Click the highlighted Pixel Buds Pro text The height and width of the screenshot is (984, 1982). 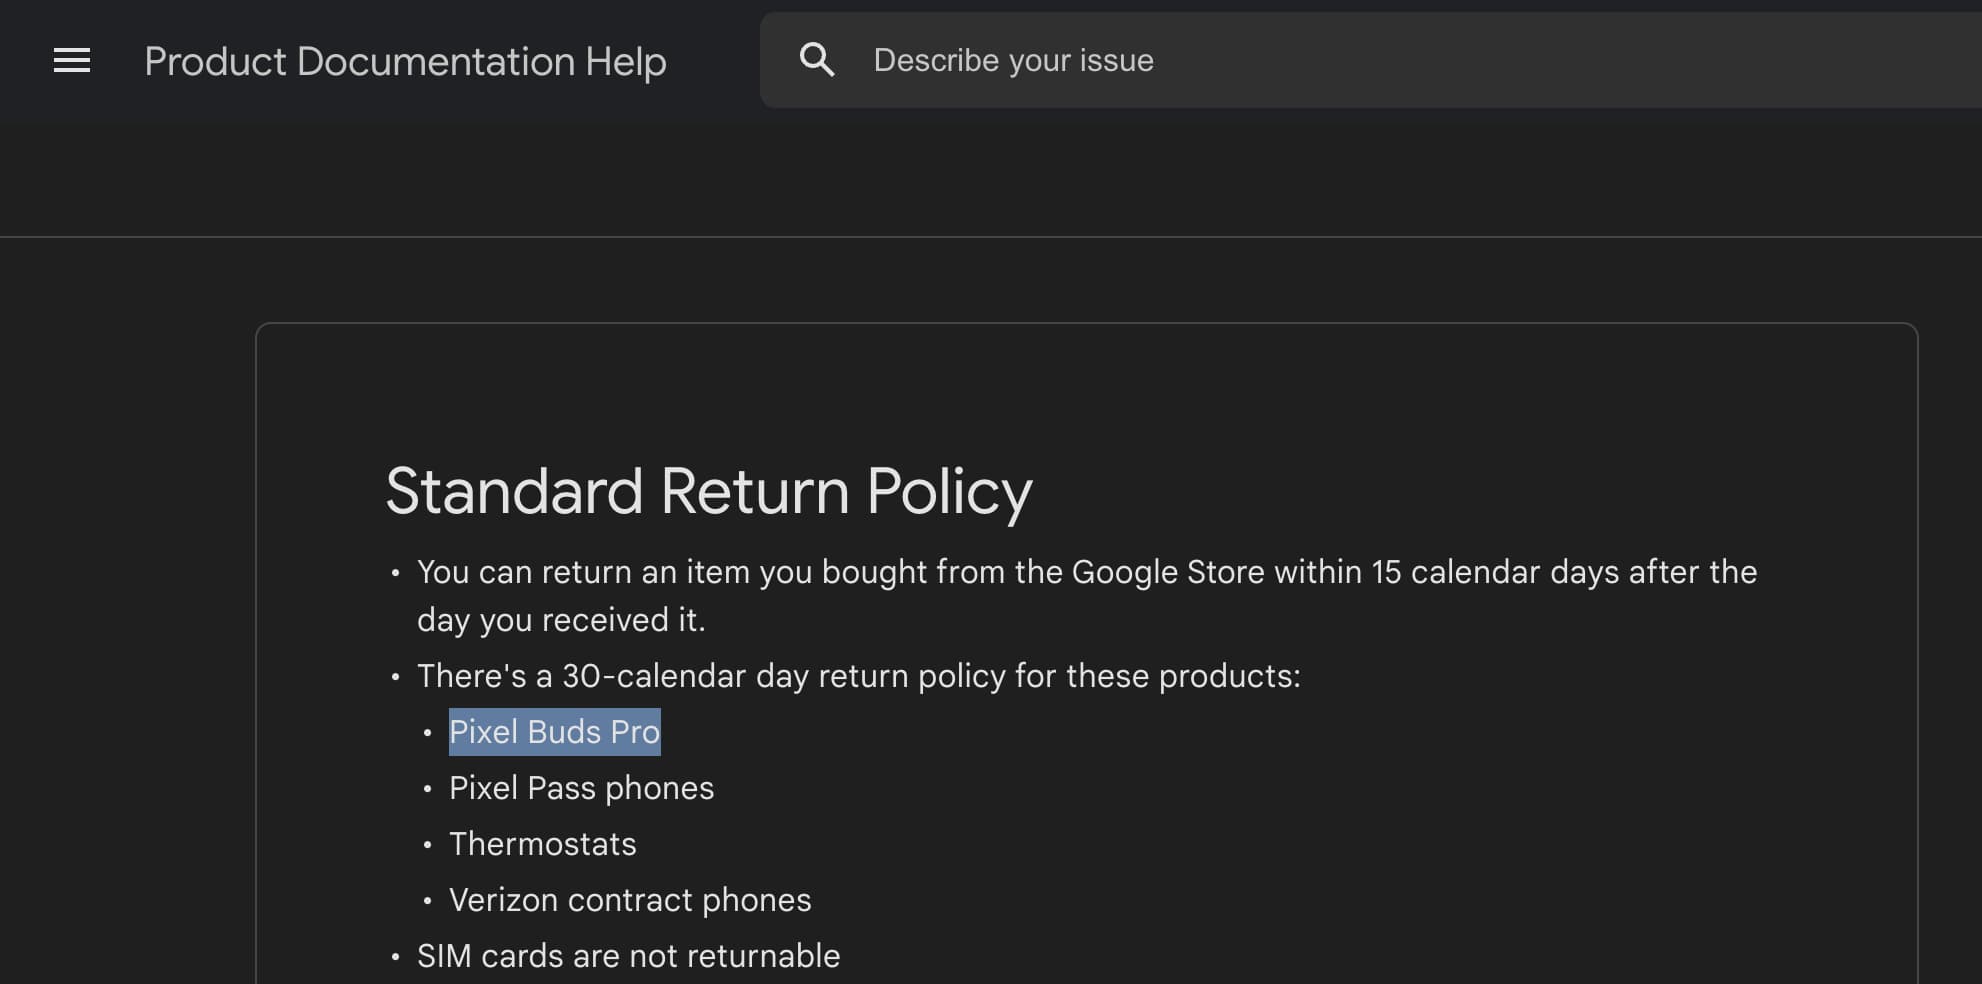pyautogui.click(x=554, y=732)
